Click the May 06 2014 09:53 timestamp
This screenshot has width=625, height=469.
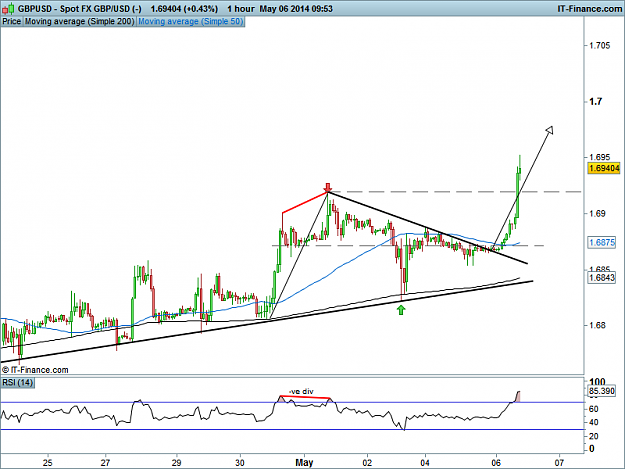(x=296, y=8)
